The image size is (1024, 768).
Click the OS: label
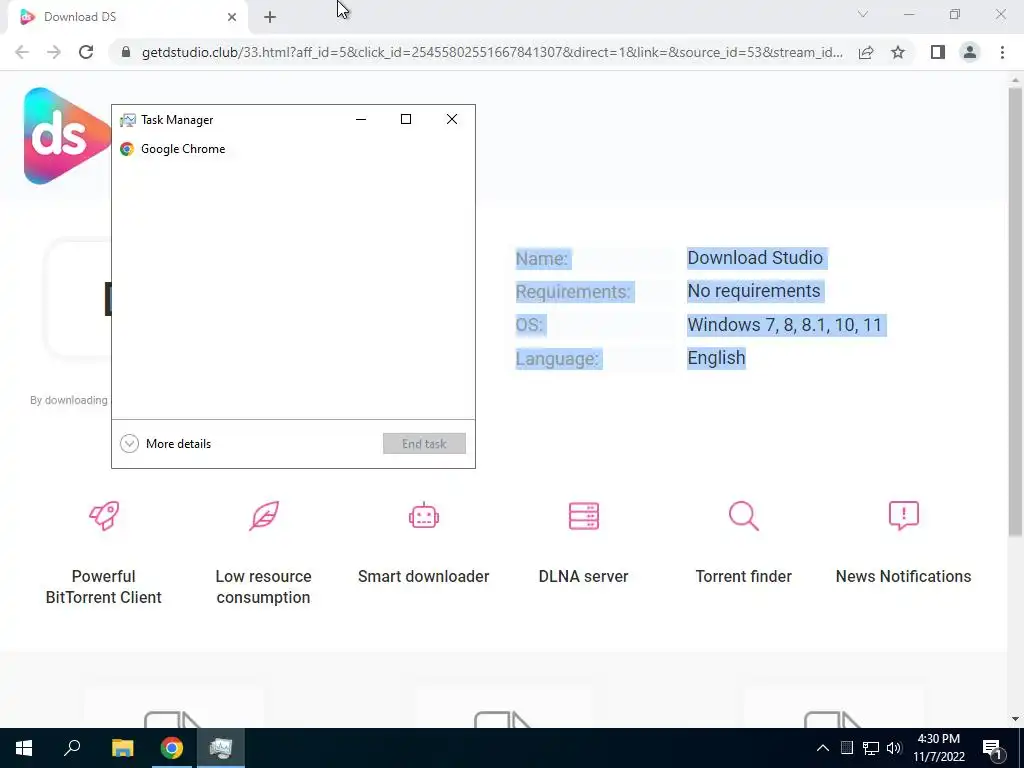click(529, 325)
